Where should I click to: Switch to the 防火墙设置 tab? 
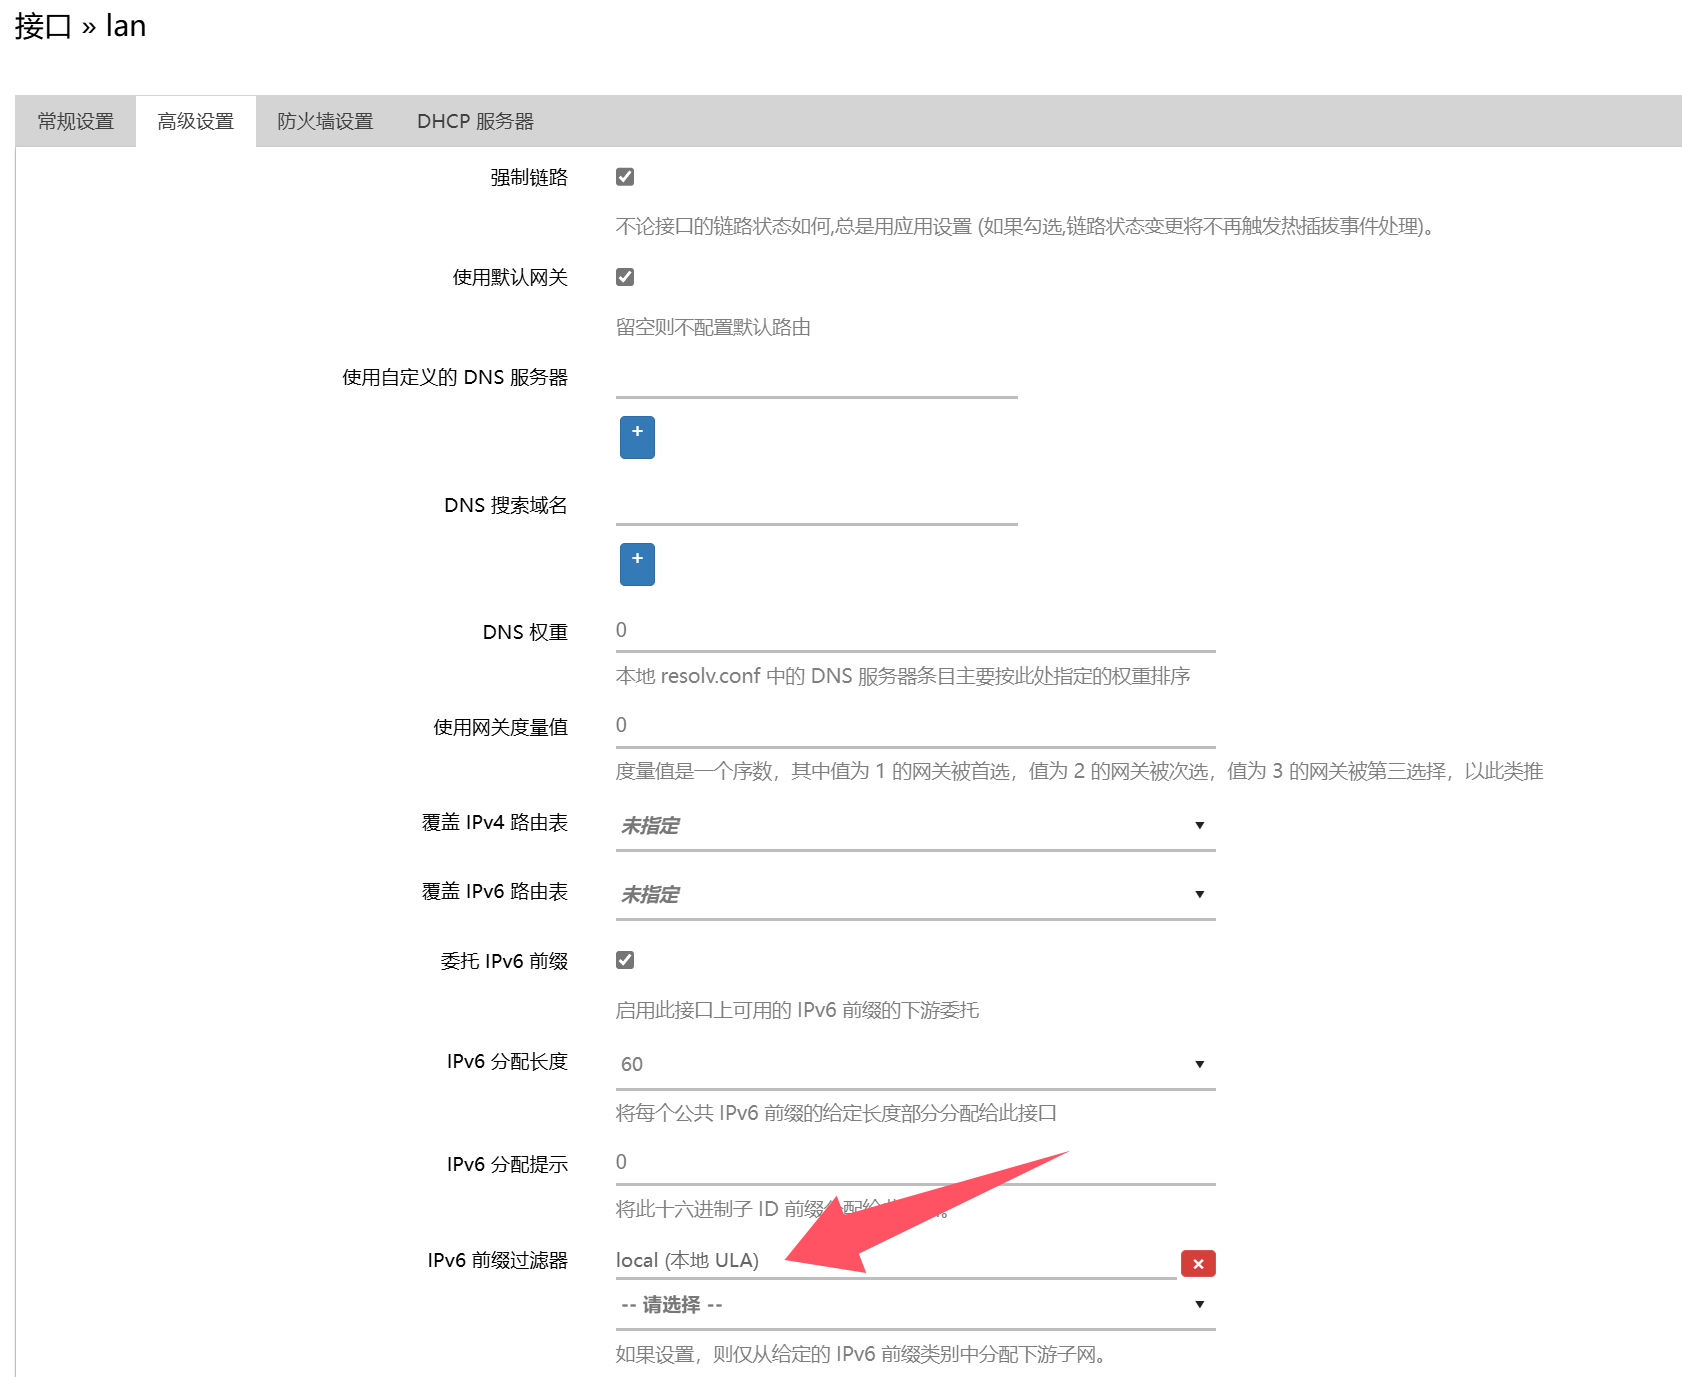tap(326, 120)
